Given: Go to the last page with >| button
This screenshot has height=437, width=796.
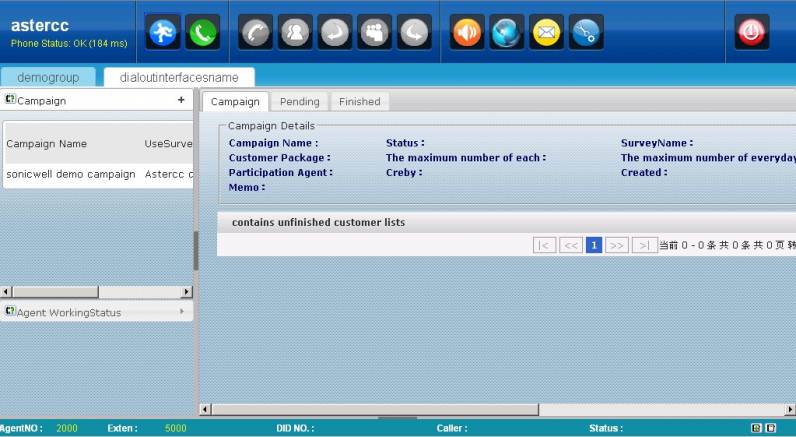Looking at the screenshot, I should 645,245.
